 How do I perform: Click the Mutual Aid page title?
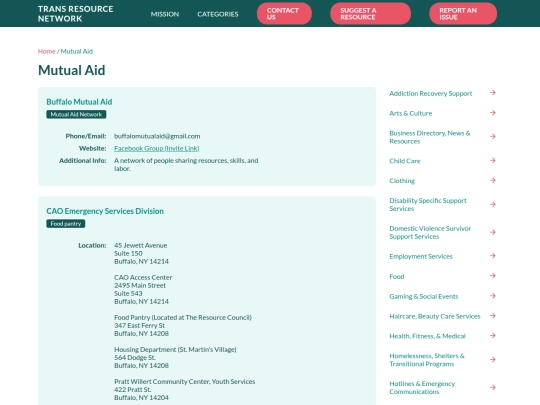(x=72, y=70)
